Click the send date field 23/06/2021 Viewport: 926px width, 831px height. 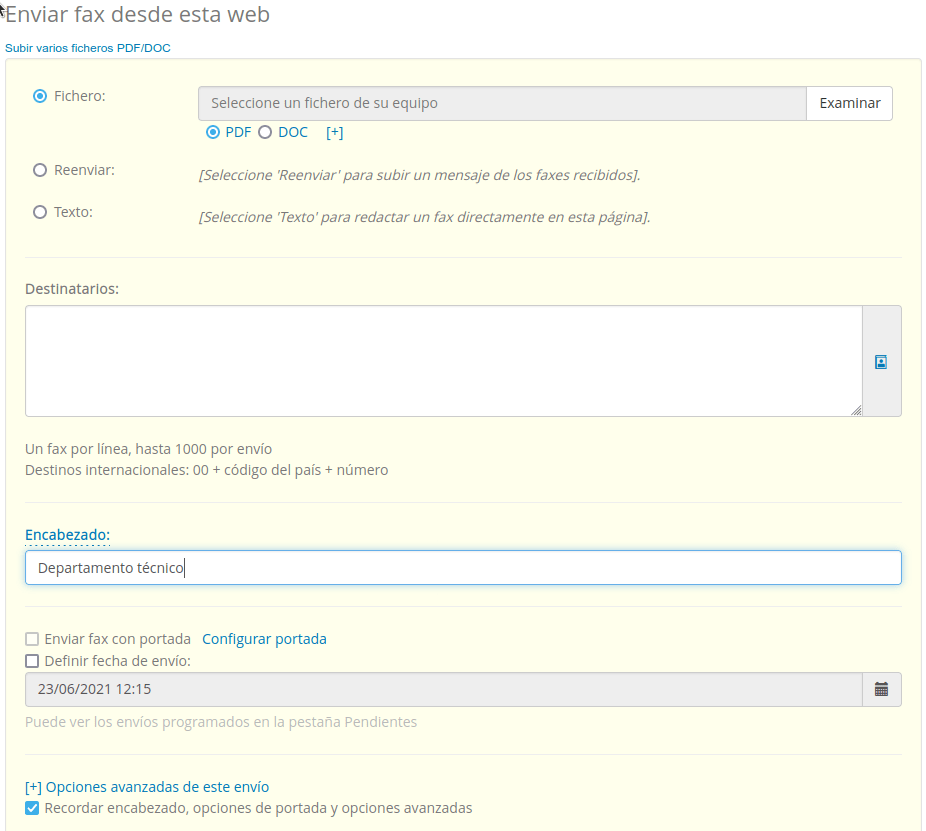tap(443, 689)
